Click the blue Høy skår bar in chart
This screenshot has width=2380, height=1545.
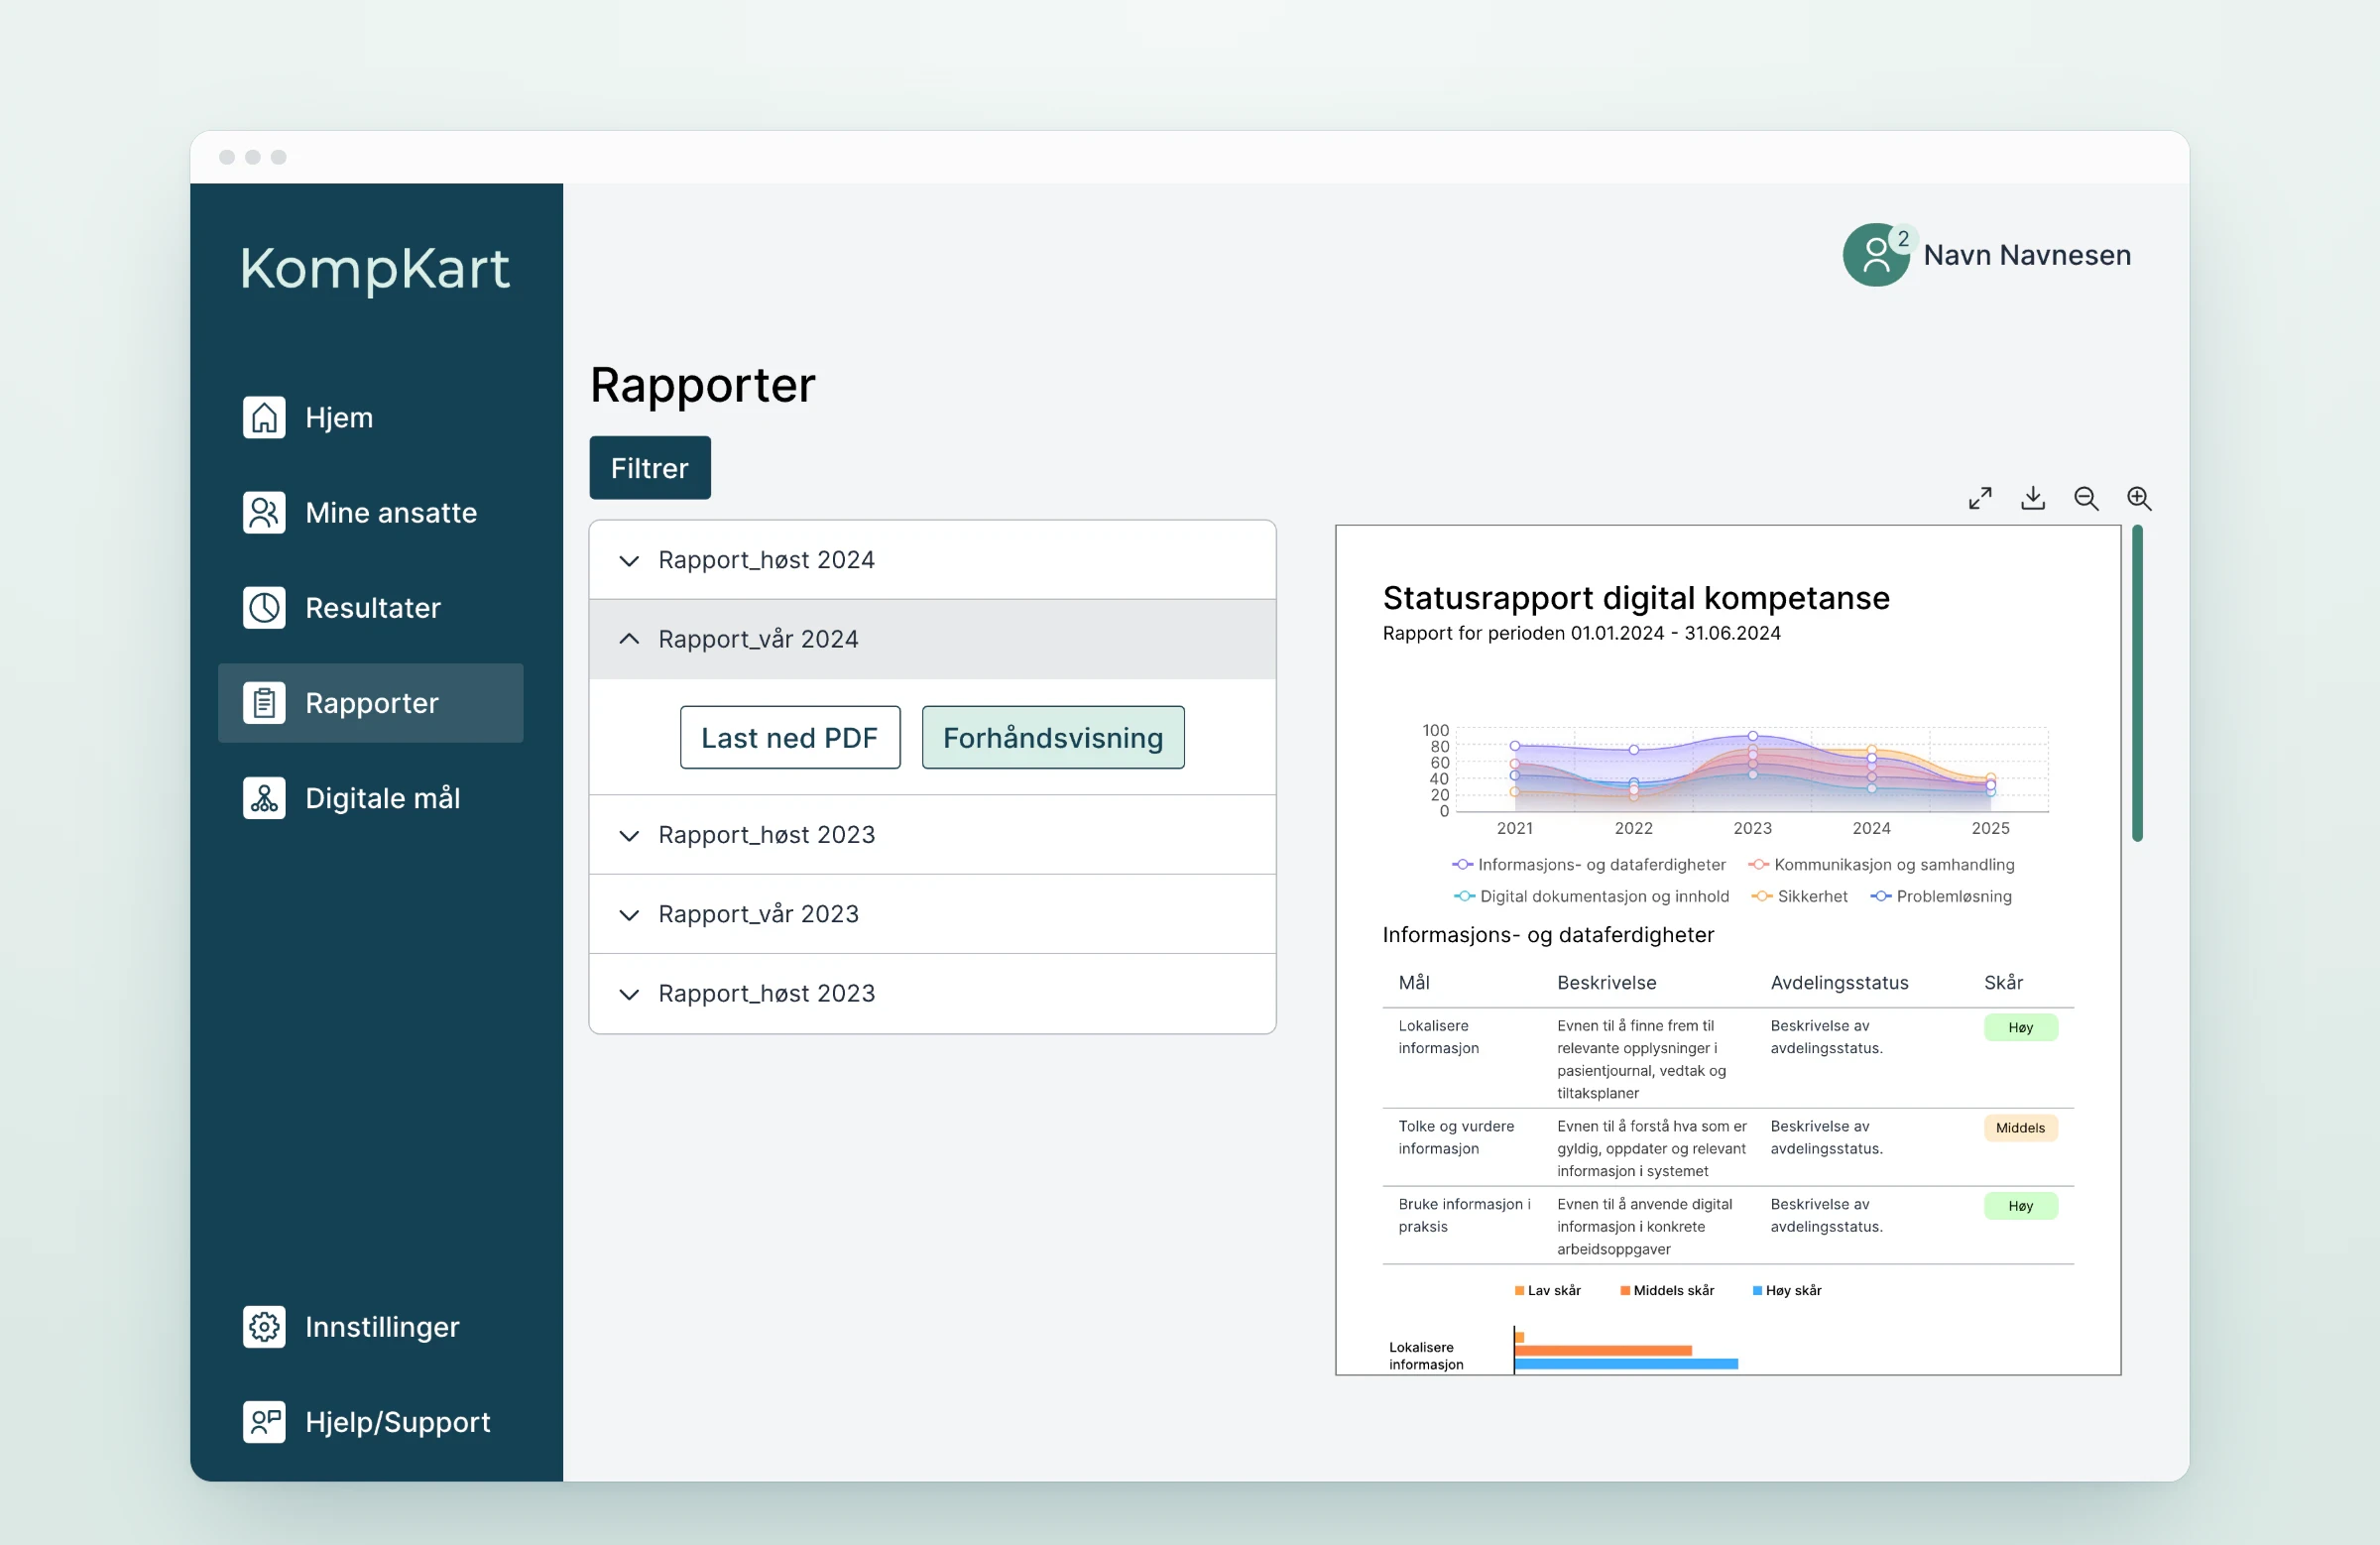pos(1626,1364)
